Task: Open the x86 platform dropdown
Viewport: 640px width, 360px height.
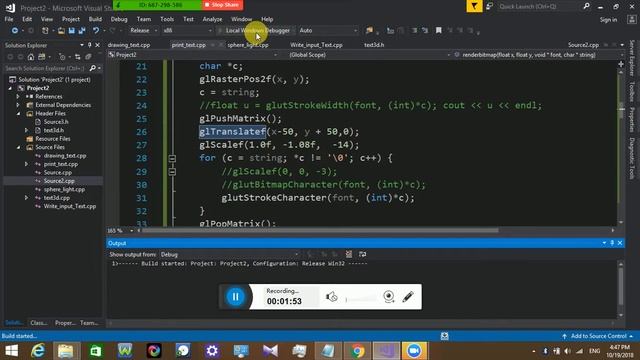Action: 187,31
